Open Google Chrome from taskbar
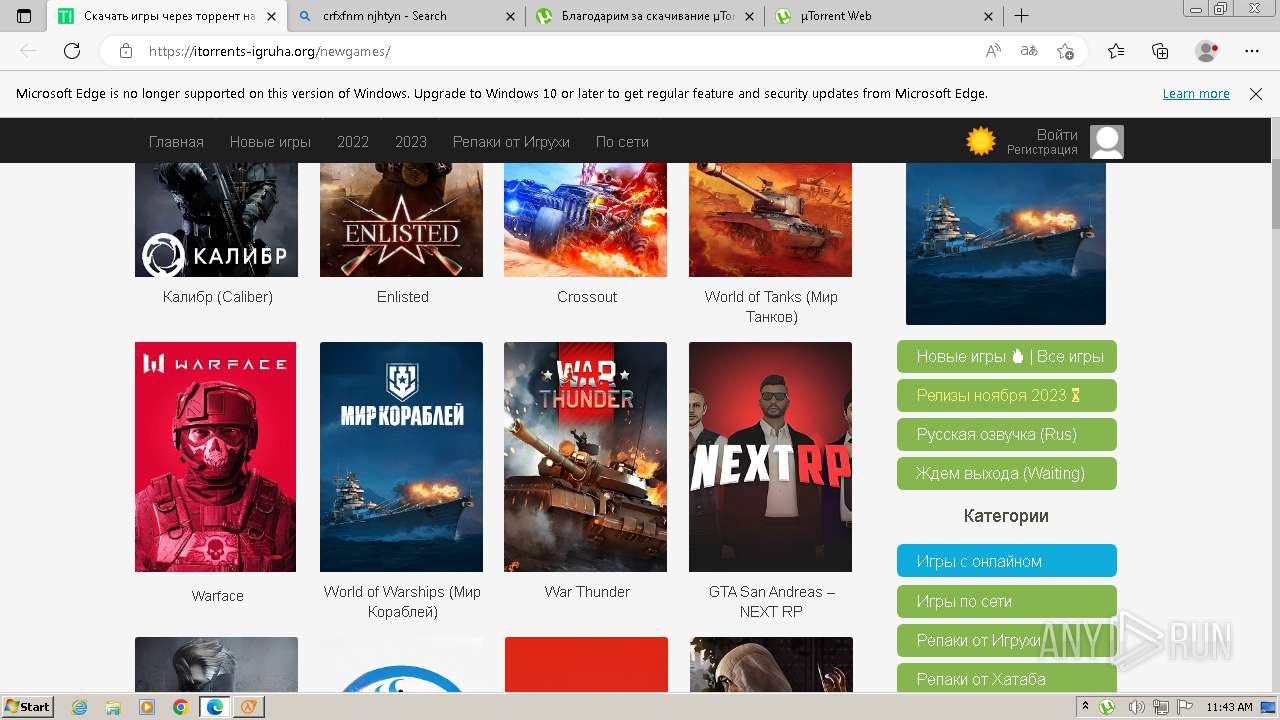 pos(180,707)
